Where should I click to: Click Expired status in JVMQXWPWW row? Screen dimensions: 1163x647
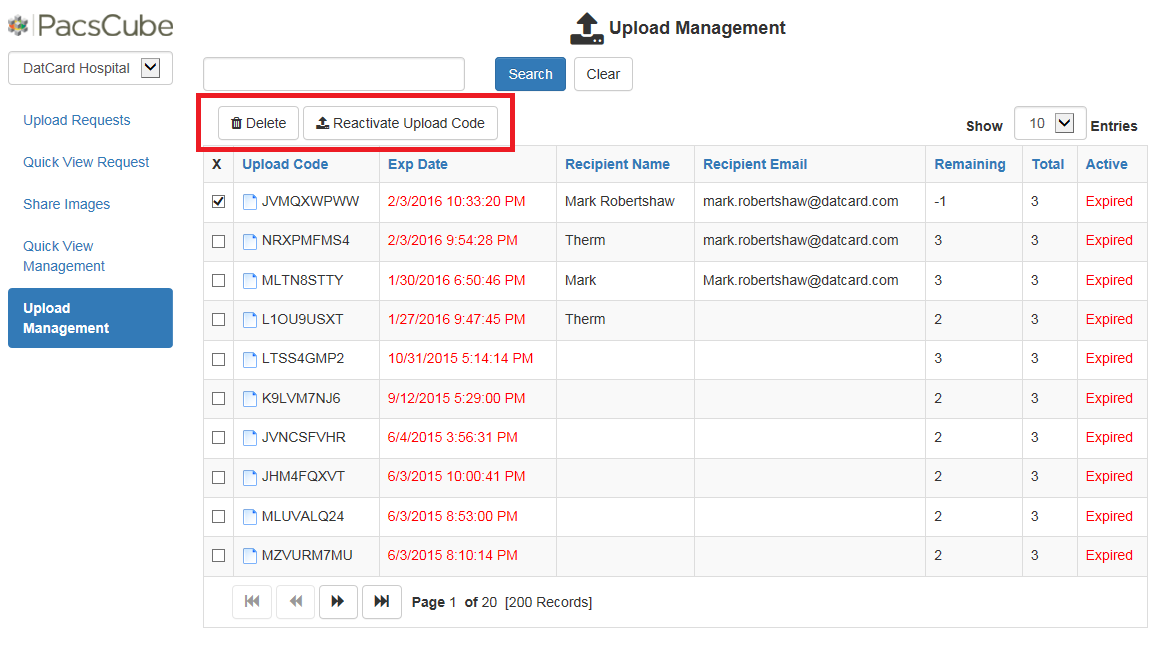click(x=1109, y=202)
